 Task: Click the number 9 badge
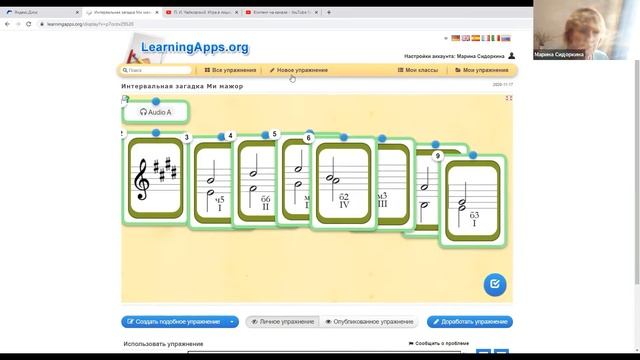pos(438,156)
